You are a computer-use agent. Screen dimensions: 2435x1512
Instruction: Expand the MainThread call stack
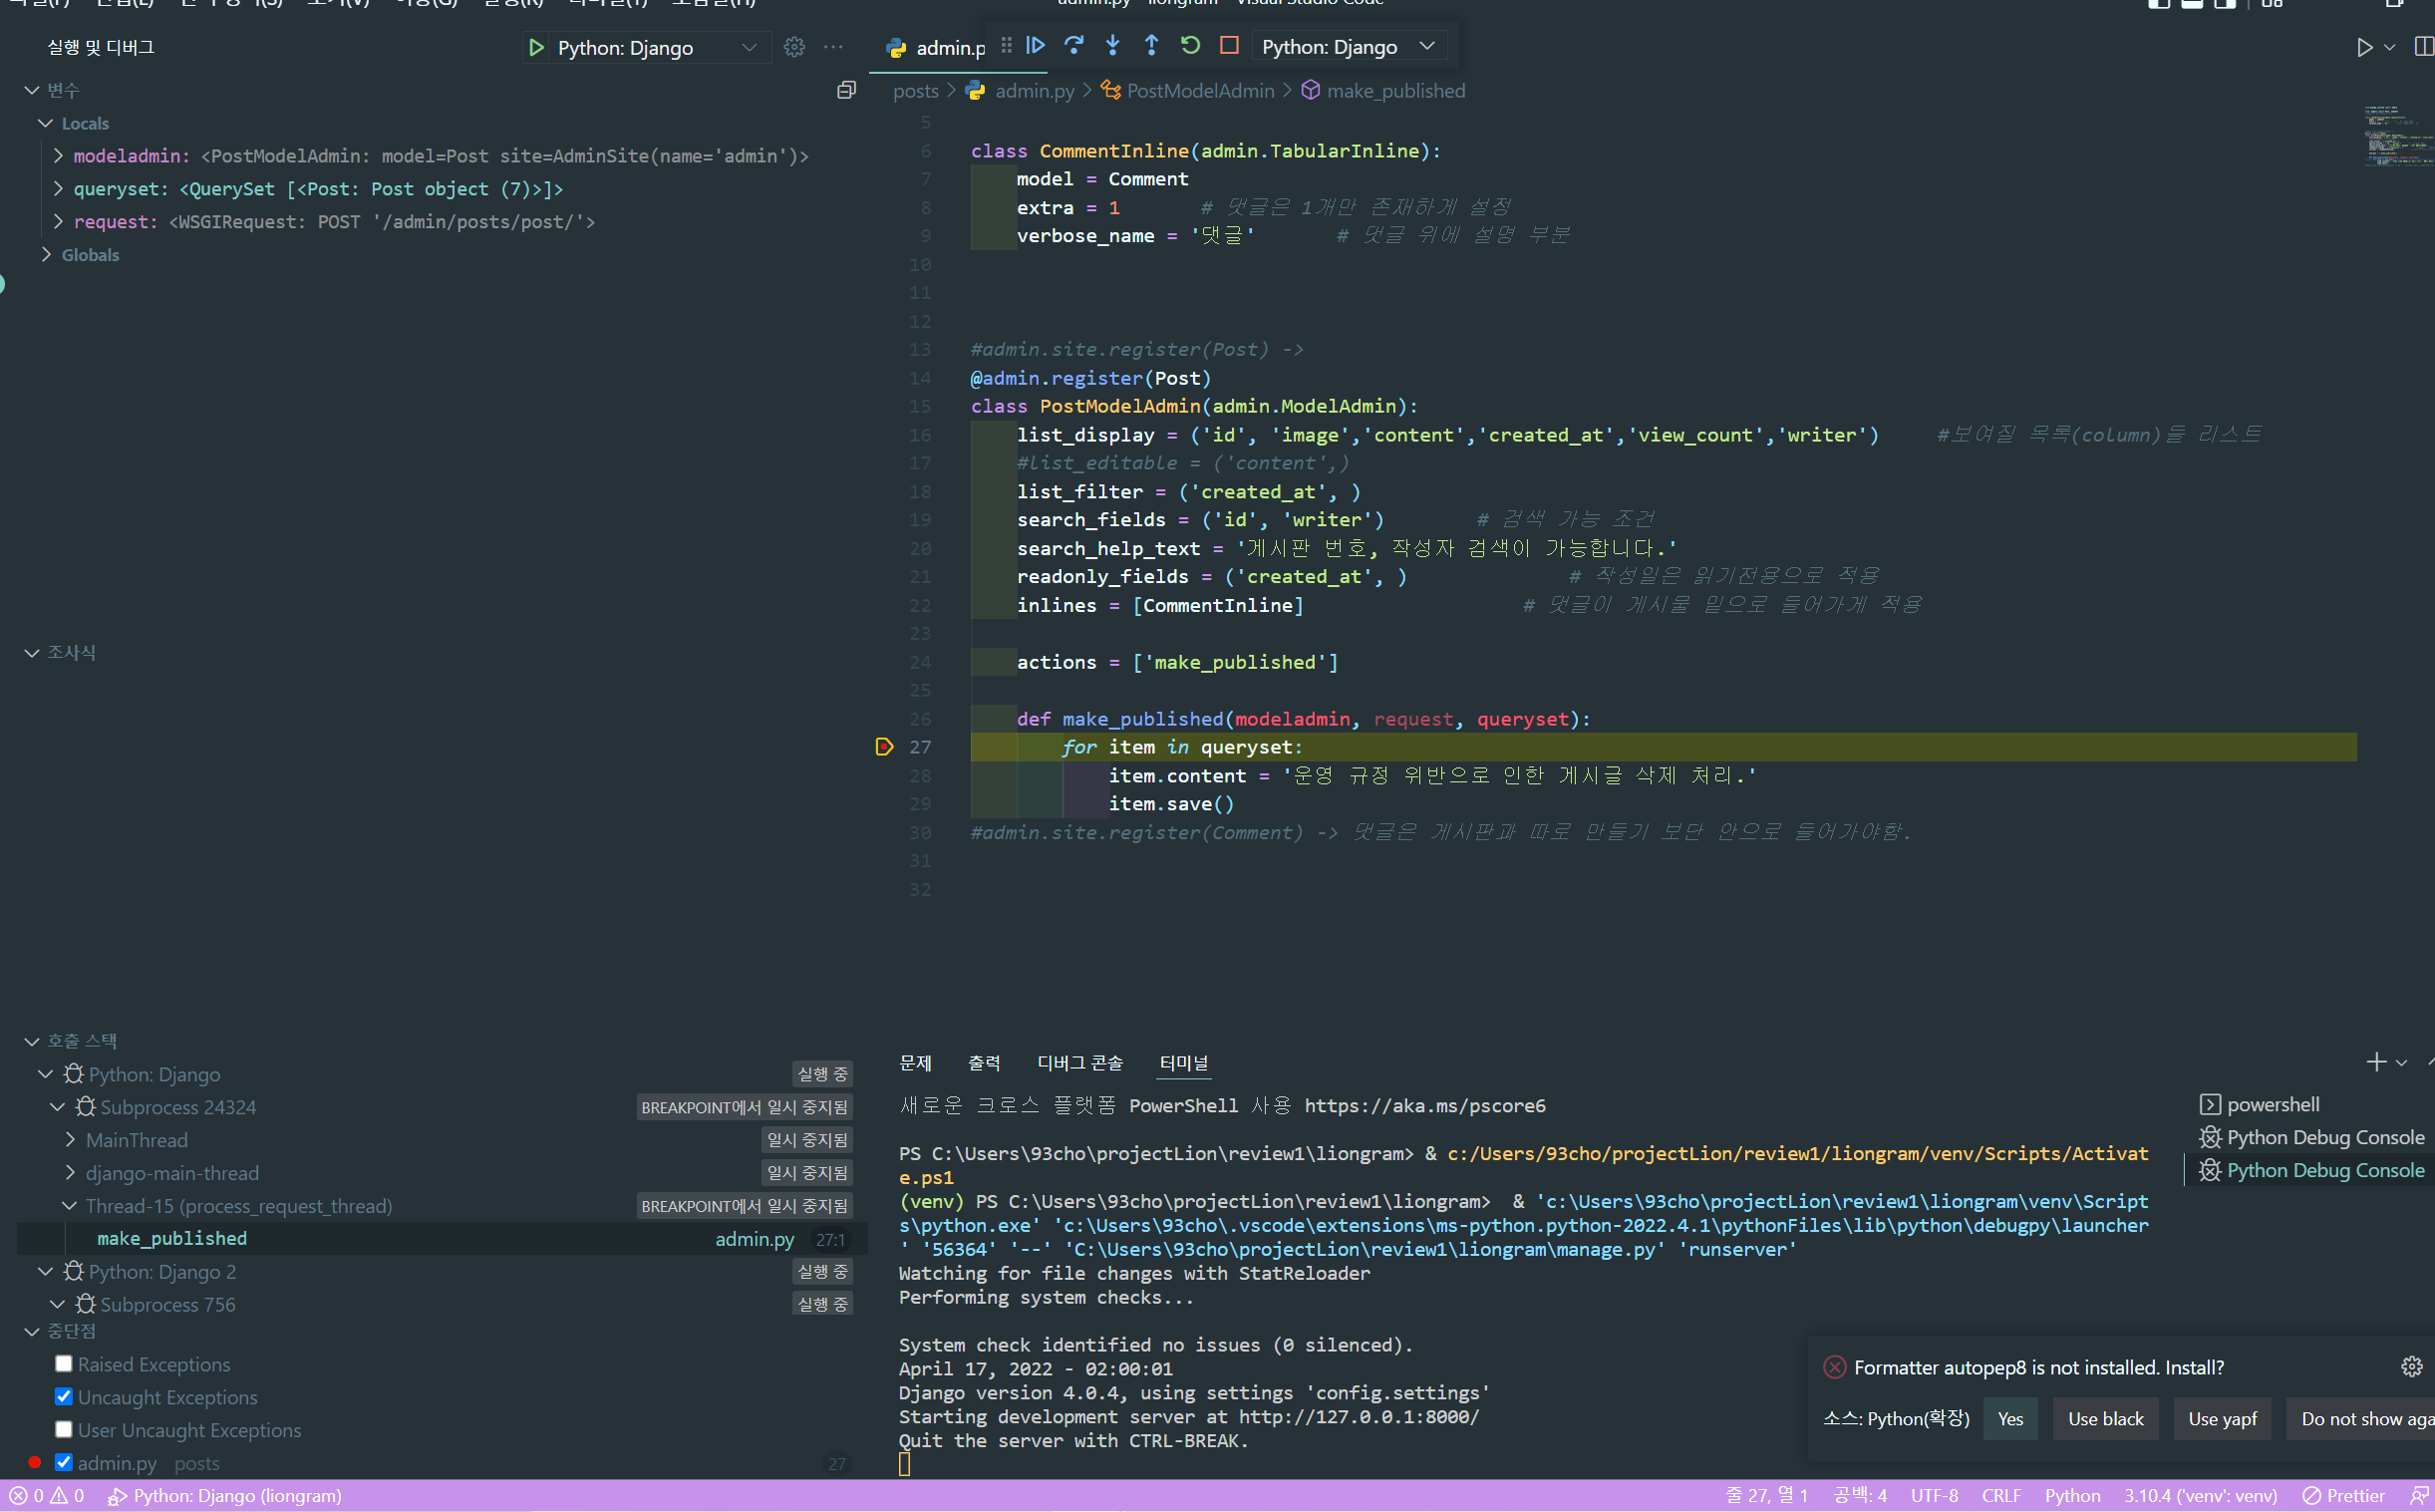click(70, 1140)
